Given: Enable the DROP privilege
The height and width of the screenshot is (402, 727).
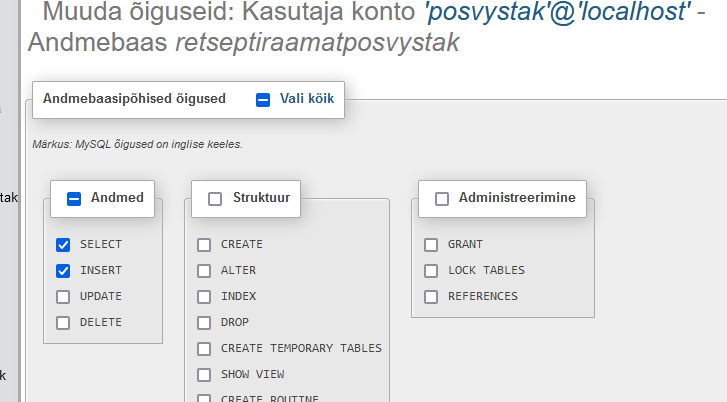Looking at the screenshot, I should 204,322.
